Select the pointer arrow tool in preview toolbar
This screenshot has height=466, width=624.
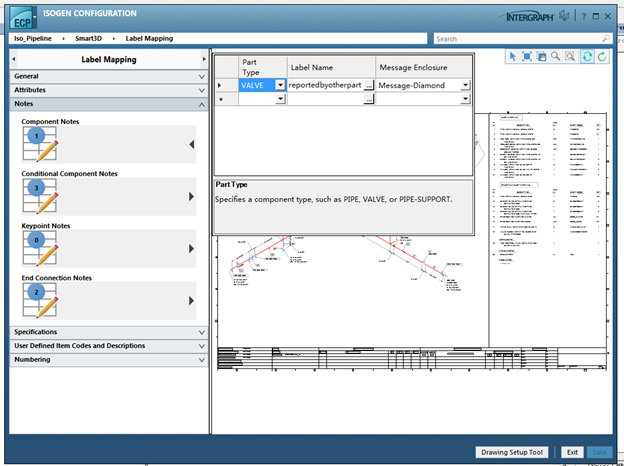pos(513,57)
